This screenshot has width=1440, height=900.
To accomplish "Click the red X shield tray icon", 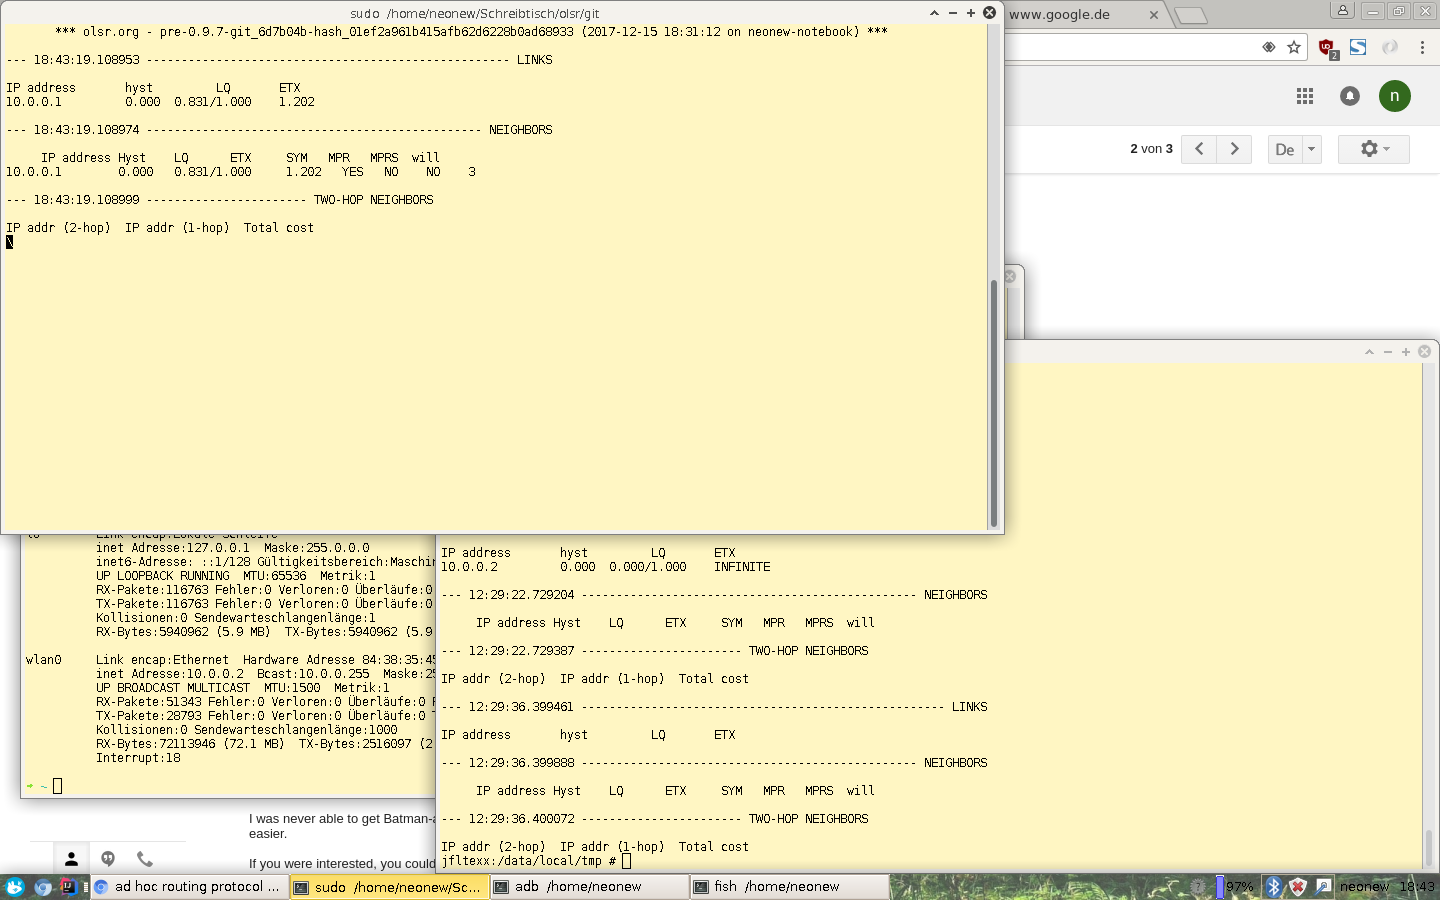I will tap(1298, 887).
